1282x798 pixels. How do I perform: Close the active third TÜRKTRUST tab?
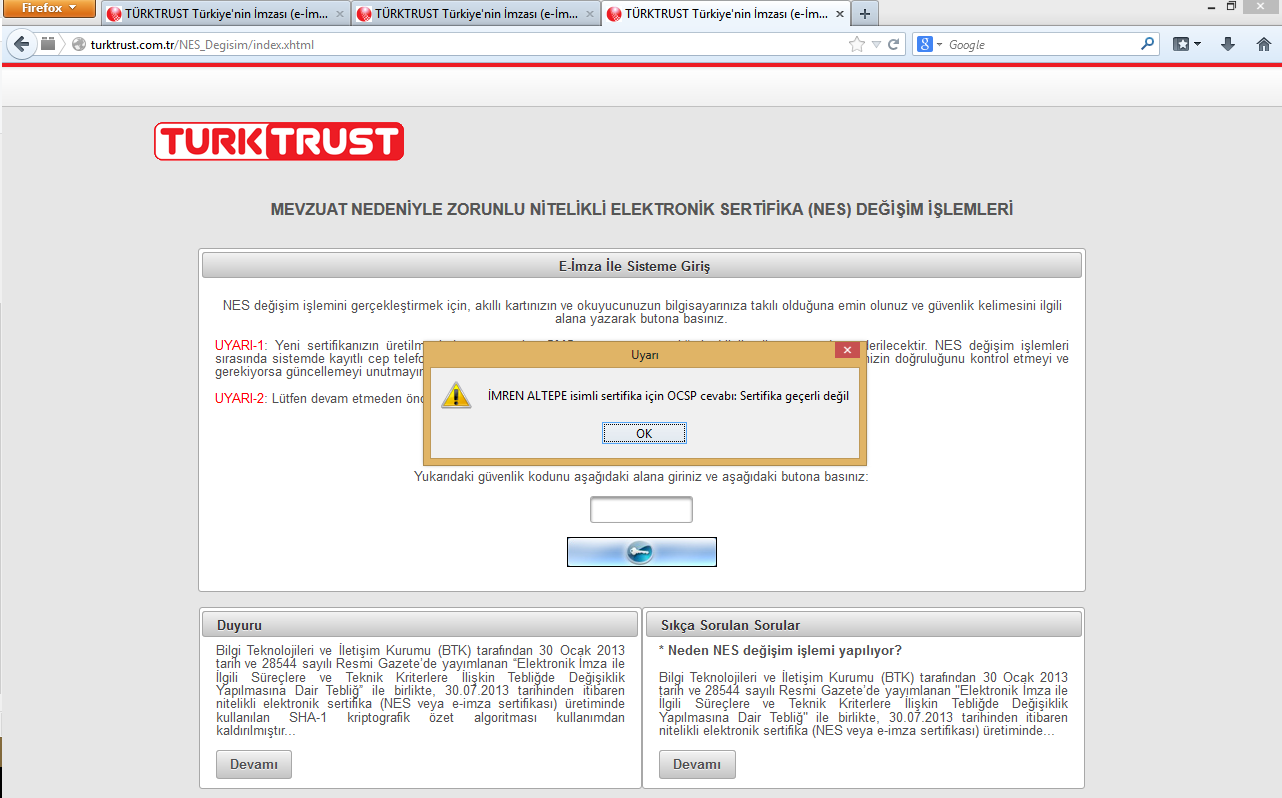[x=838, y=15]
